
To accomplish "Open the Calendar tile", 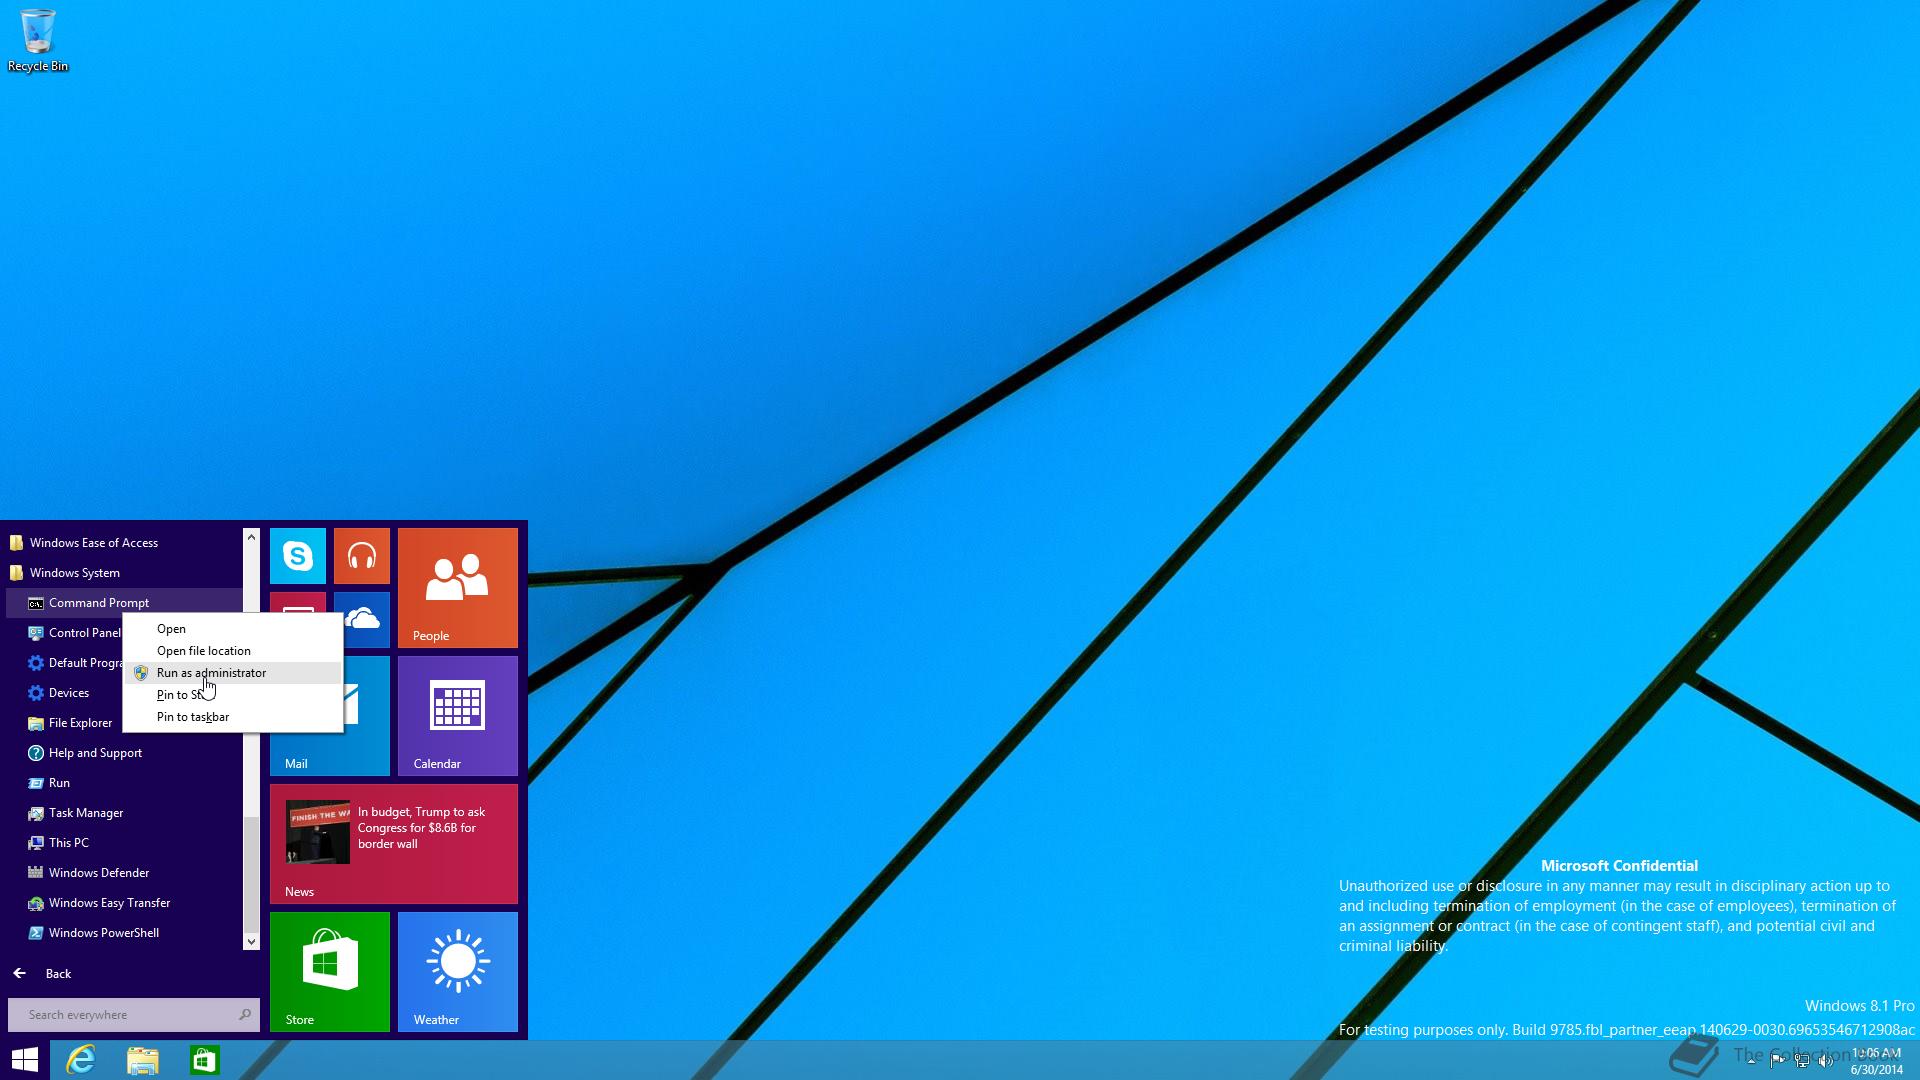I will 458,716.
